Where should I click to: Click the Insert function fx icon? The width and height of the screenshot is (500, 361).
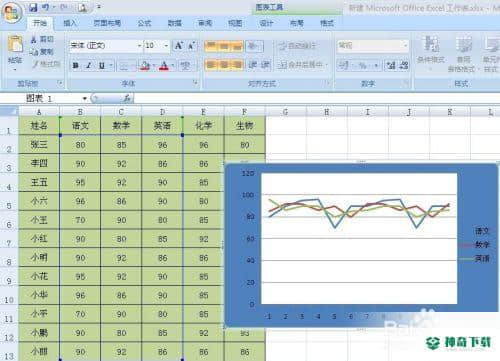pyautogui.click(x=127, y=98)
